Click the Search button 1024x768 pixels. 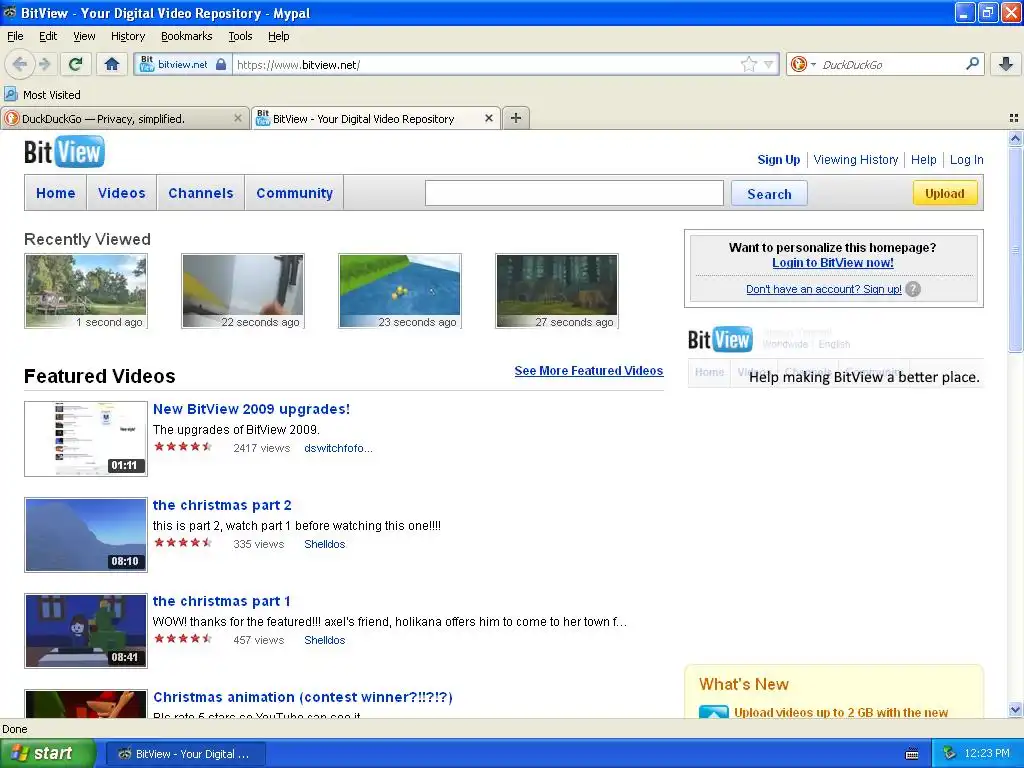(769, 193)
